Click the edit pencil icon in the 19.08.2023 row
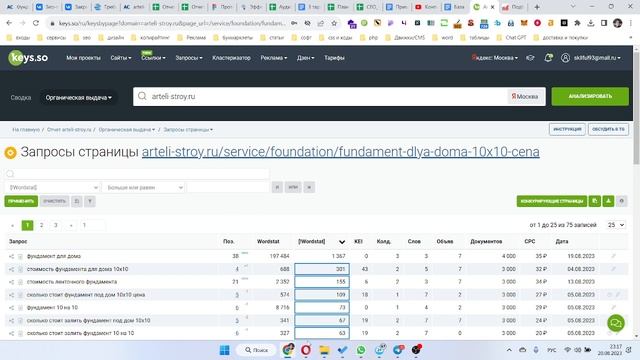This screenshot has width=640, height=360. point(613,256)
